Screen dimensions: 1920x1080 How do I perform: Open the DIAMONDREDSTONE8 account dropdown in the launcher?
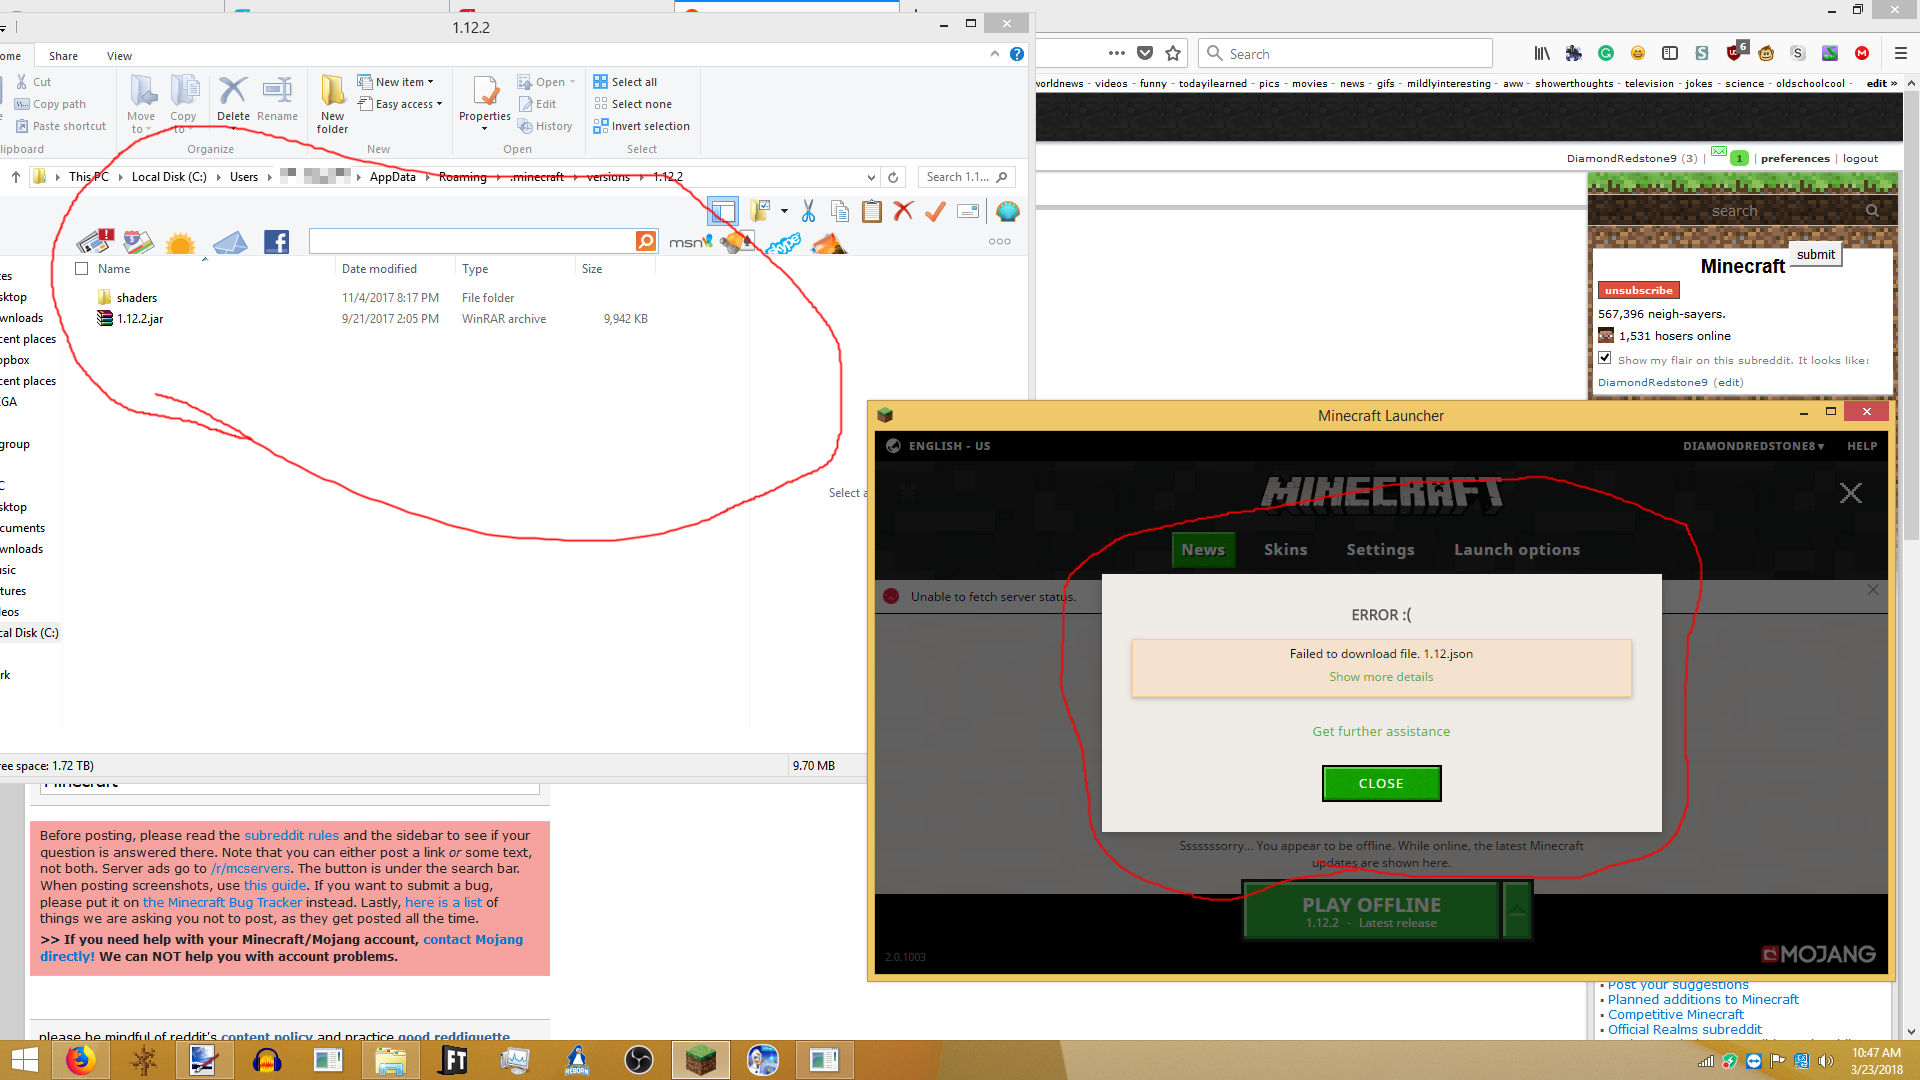click(1753, 446)
